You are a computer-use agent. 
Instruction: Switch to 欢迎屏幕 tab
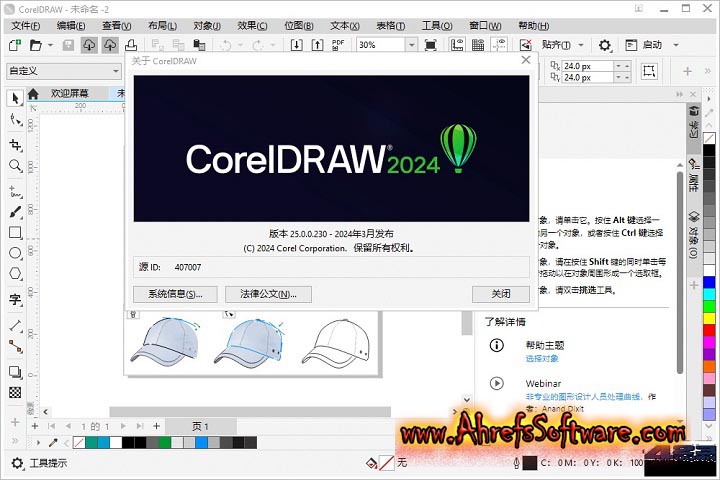69,94
